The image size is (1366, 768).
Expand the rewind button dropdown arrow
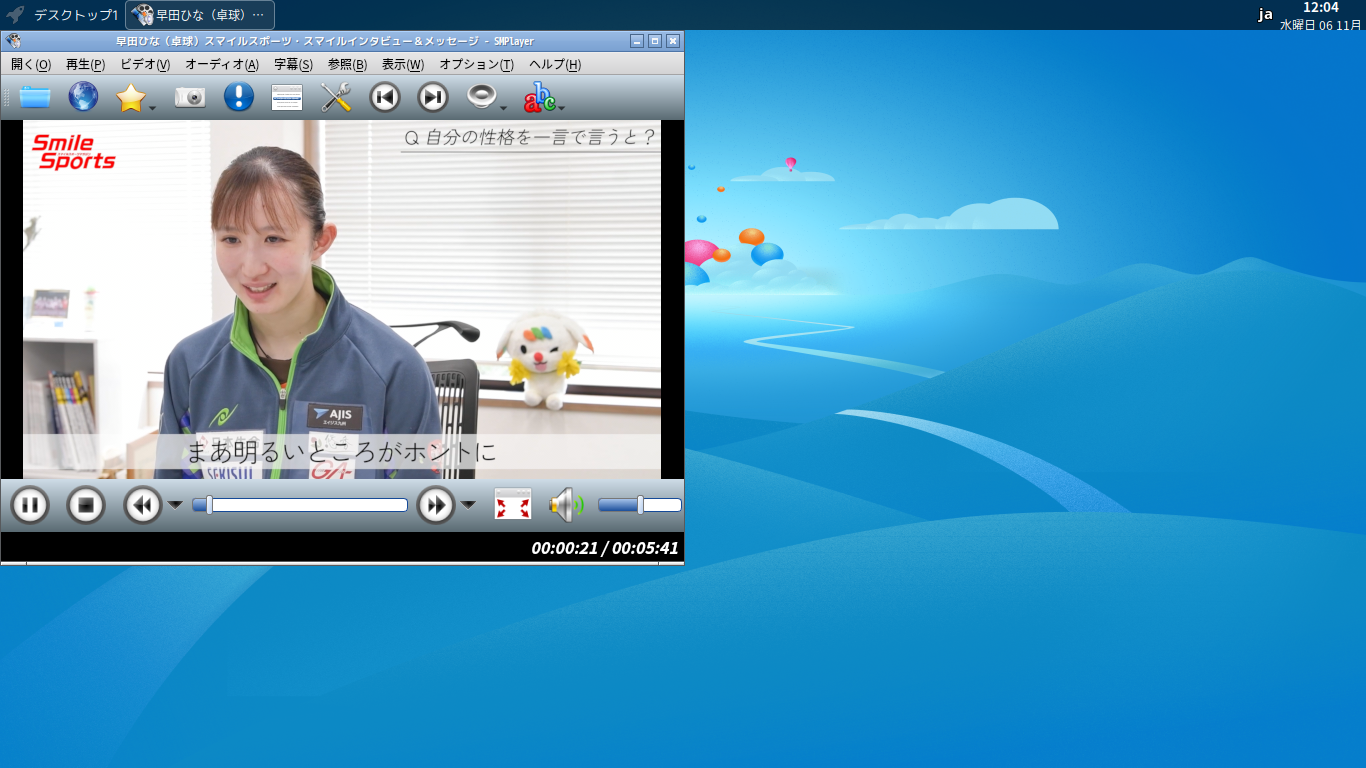pyautogui.click(x=175, y=505)
